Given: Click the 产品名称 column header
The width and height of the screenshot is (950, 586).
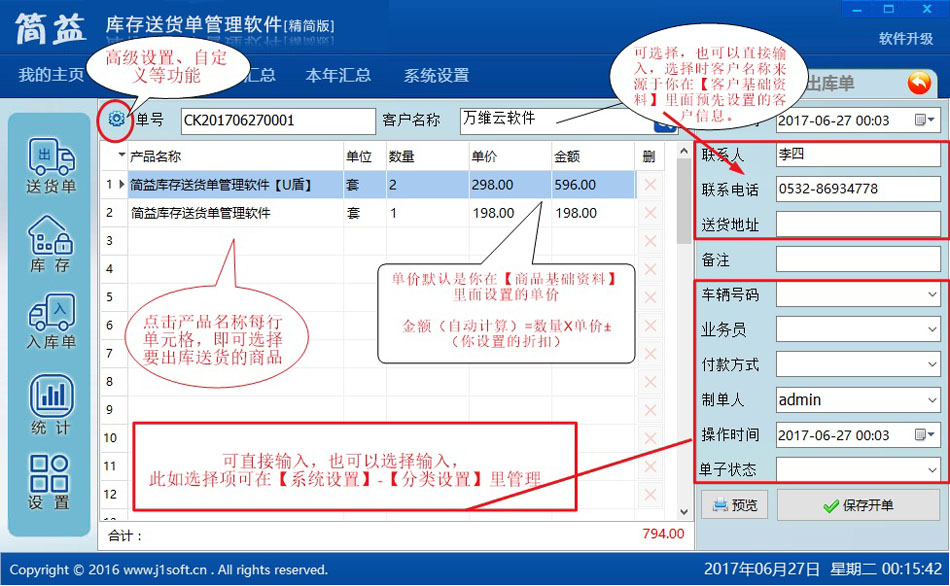Looking at the screenshot, I should pos(235,156).
